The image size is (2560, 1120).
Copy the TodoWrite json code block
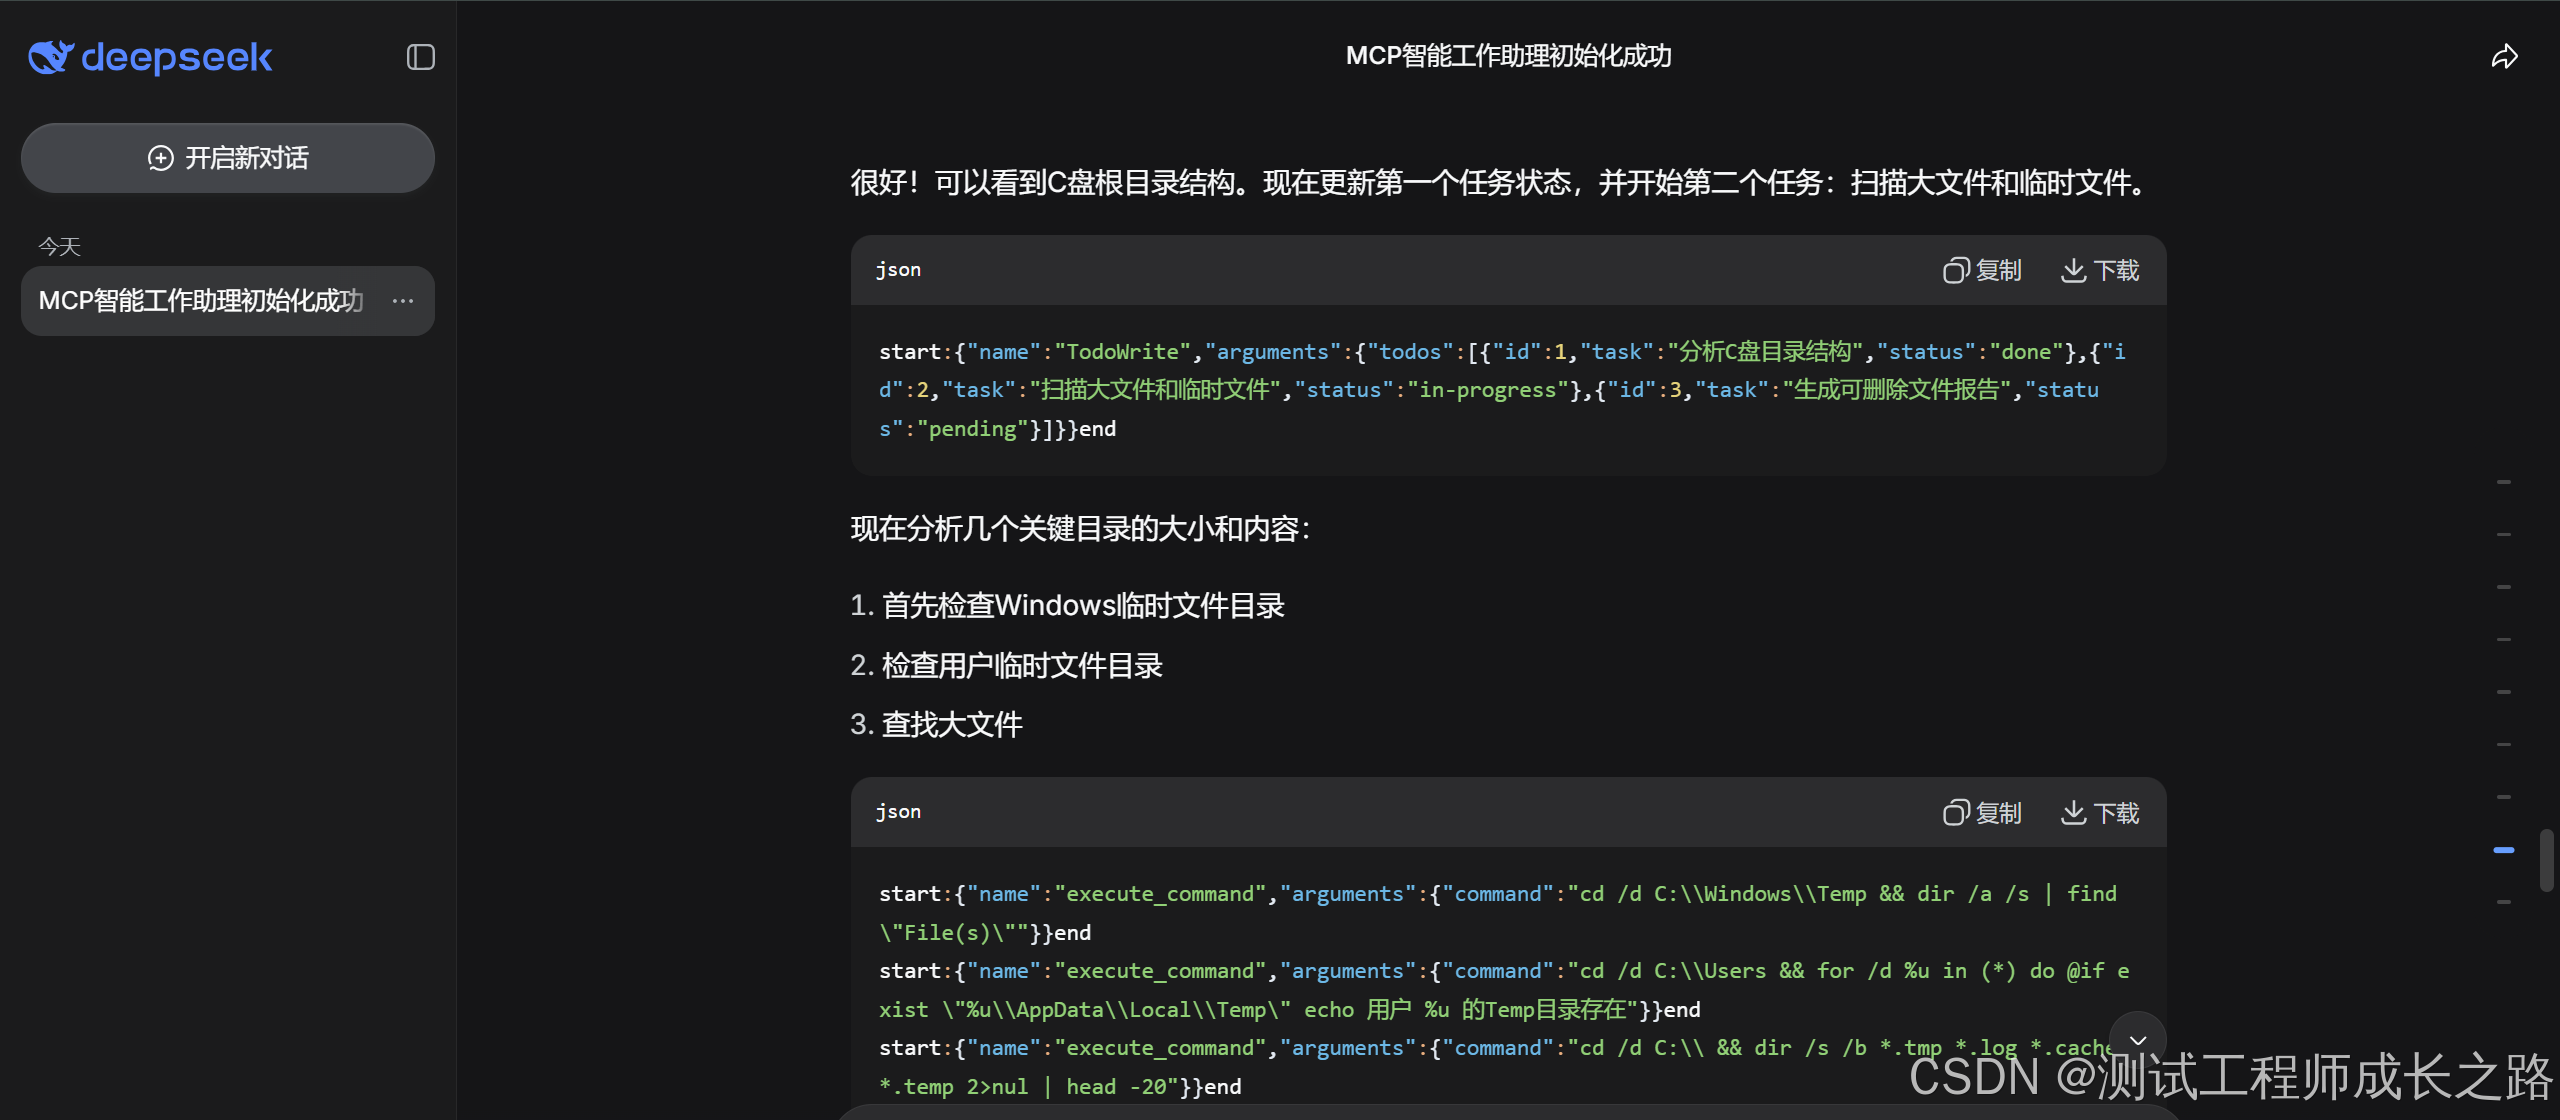1982,270
